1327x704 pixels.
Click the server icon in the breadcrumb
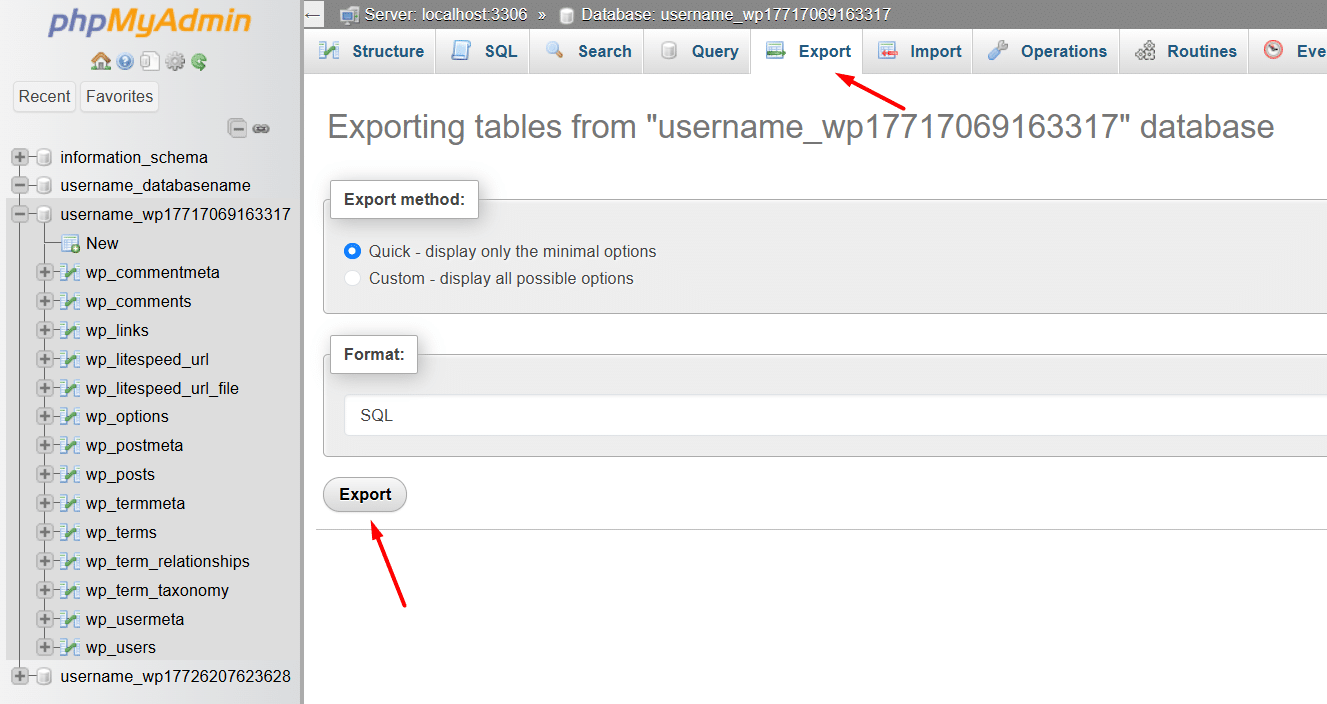click(x=349, y=15)
